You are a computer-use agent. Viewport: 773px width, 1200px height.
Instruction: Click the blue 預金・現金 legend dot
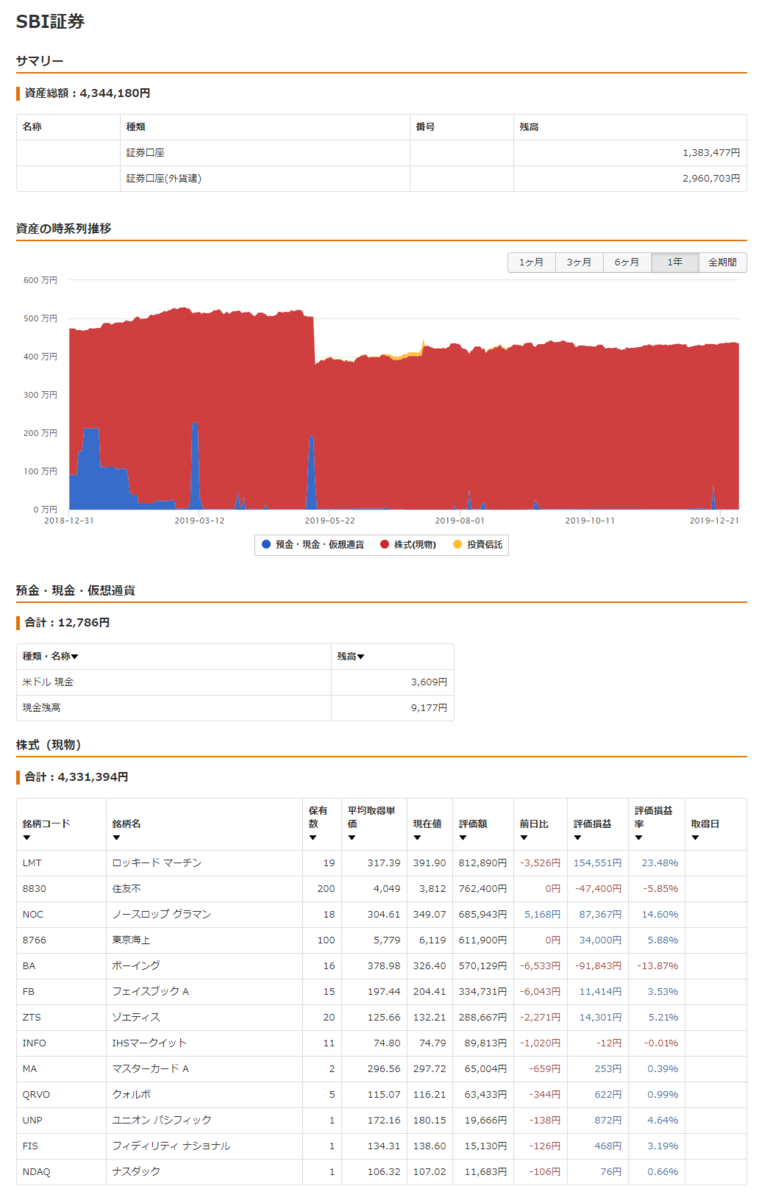pyautogui.click(x=265, y=544)
